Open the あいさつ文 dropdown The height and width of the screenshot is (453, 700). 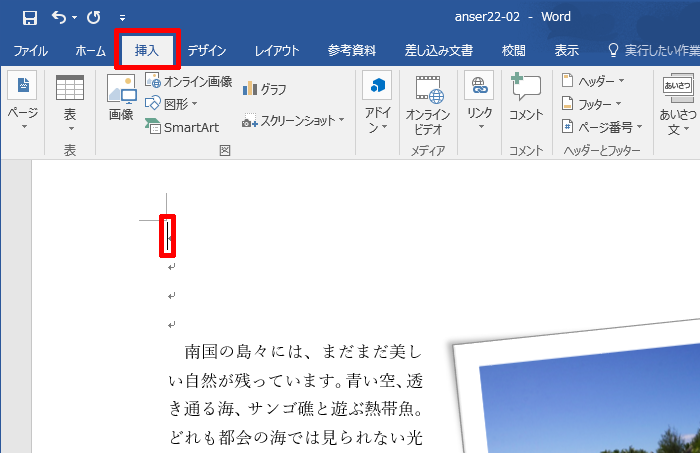click(678, 105)
